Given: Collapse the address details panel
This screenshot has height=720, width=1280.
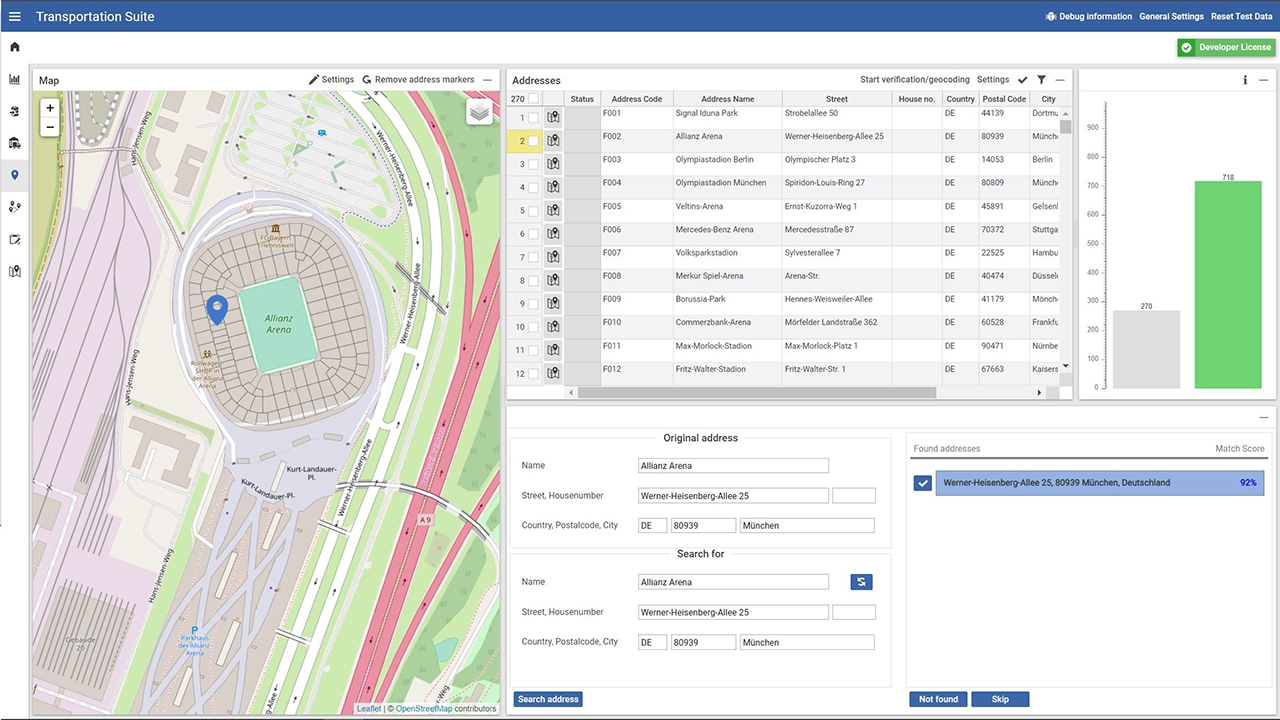Looking at the screenshot, I should [x=1264, y=417].
